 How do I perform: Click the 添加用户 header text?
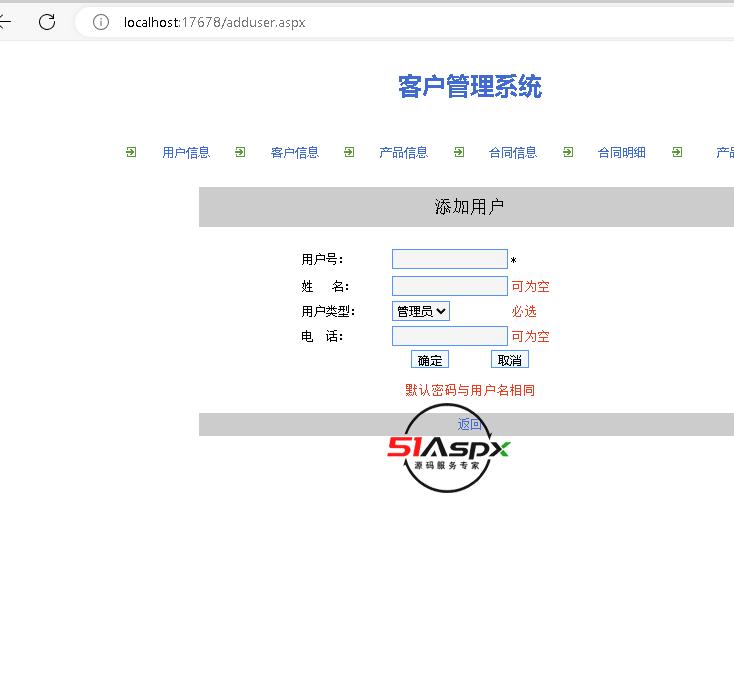(469, 206)
